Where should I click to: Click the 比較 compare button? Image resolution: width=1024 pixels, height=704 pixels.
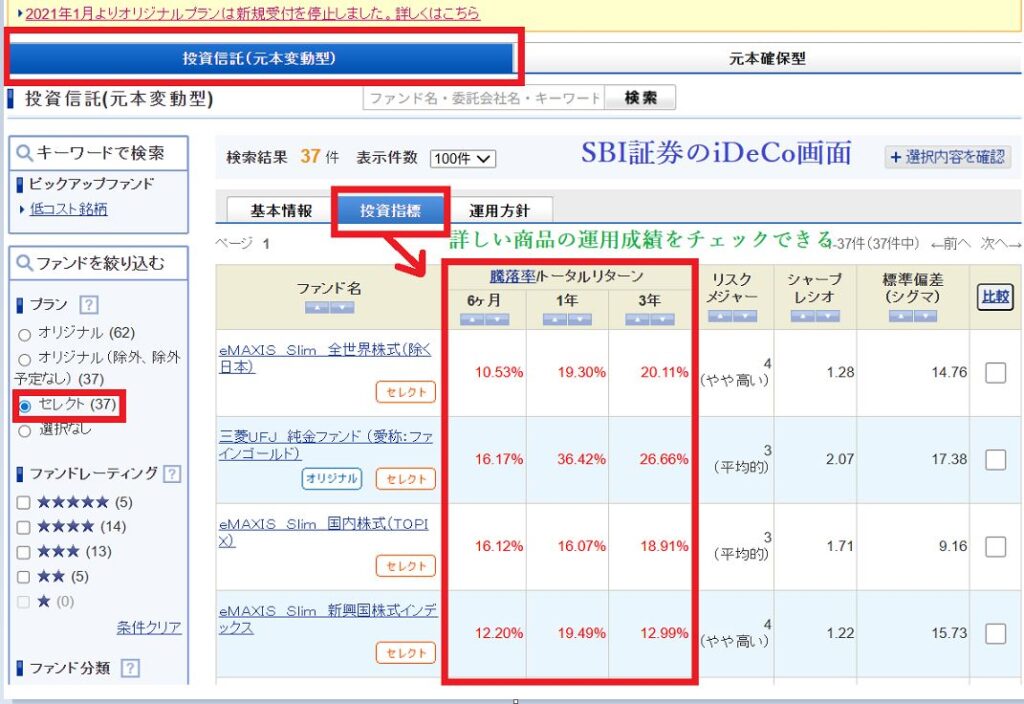click(995, 296)
